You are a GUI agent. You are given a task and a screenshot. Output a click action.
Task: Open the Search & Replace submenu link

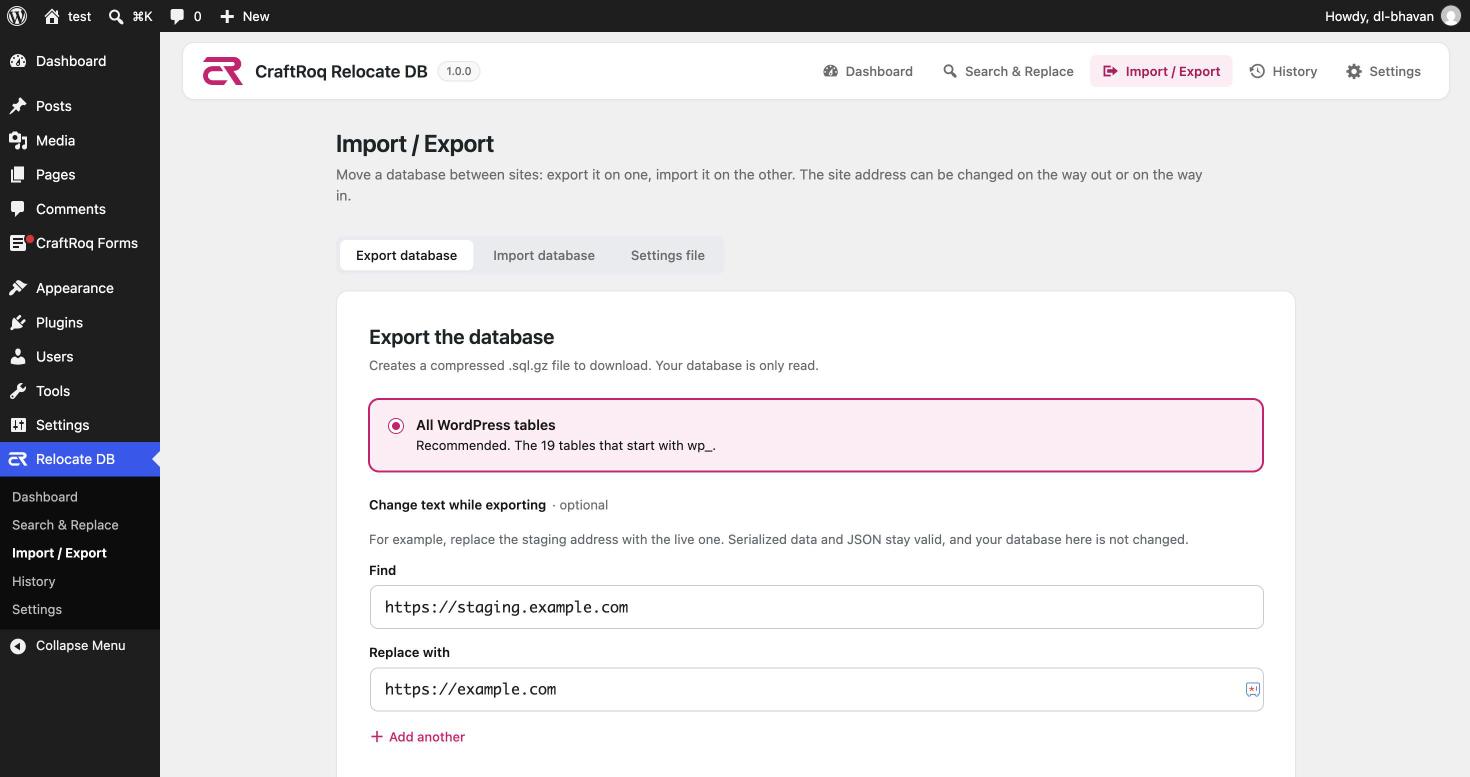65,525
